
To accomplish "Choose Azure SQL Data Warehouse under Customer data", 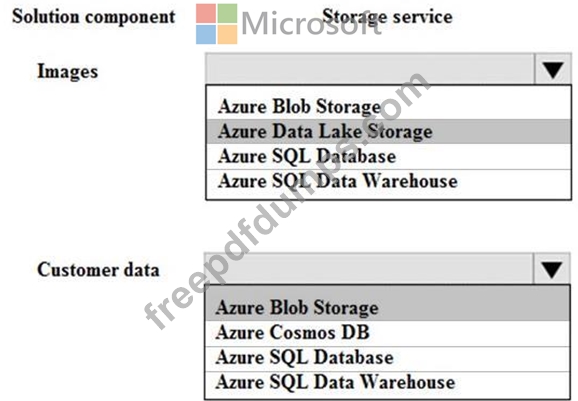I will [387, 382].
